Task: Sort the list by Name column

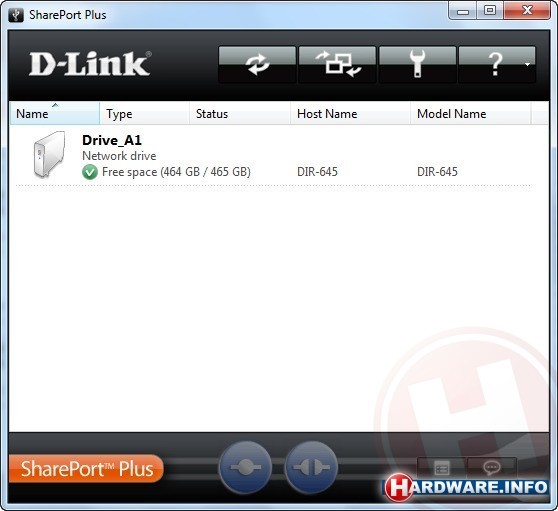Action: pyautogui.click(x=54, y=114)
